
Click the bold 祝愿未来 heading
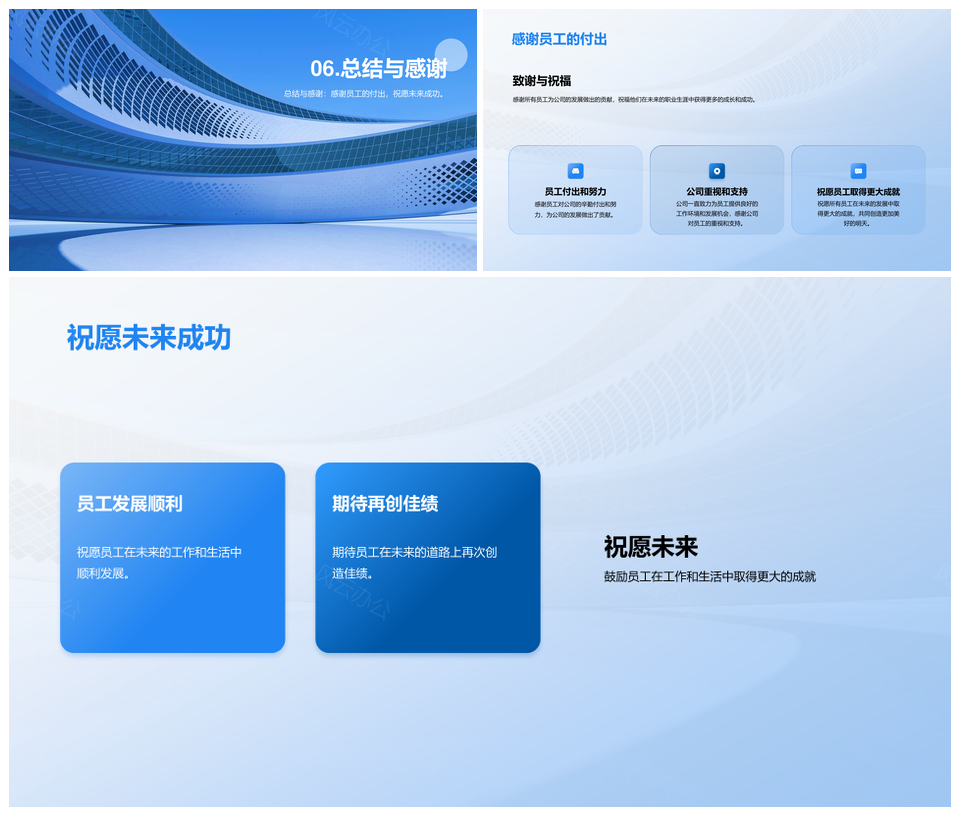[650, 547]
